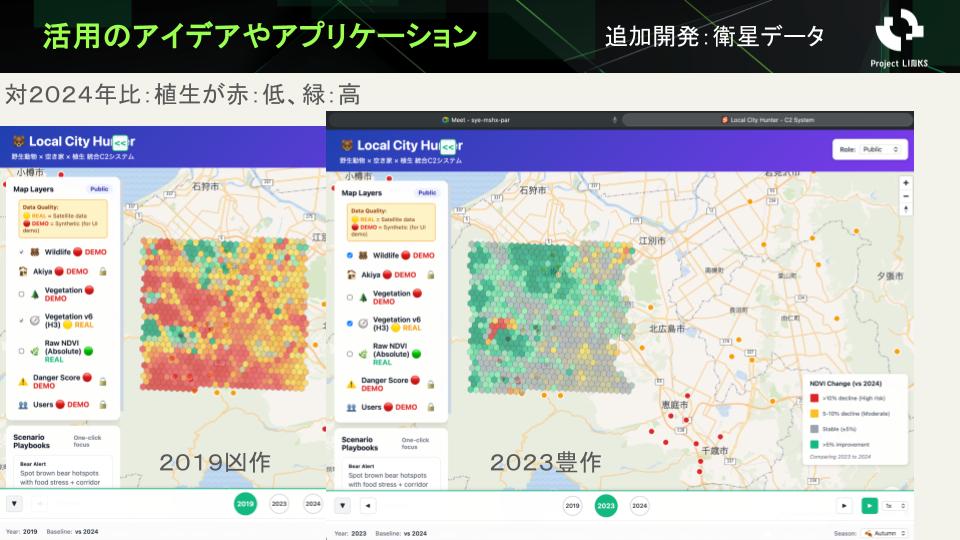Click the Vegetation tree icon in the 2023 layer list
Image resolution: width=960 pixels, height=540 pixels.
click(363, 298)
